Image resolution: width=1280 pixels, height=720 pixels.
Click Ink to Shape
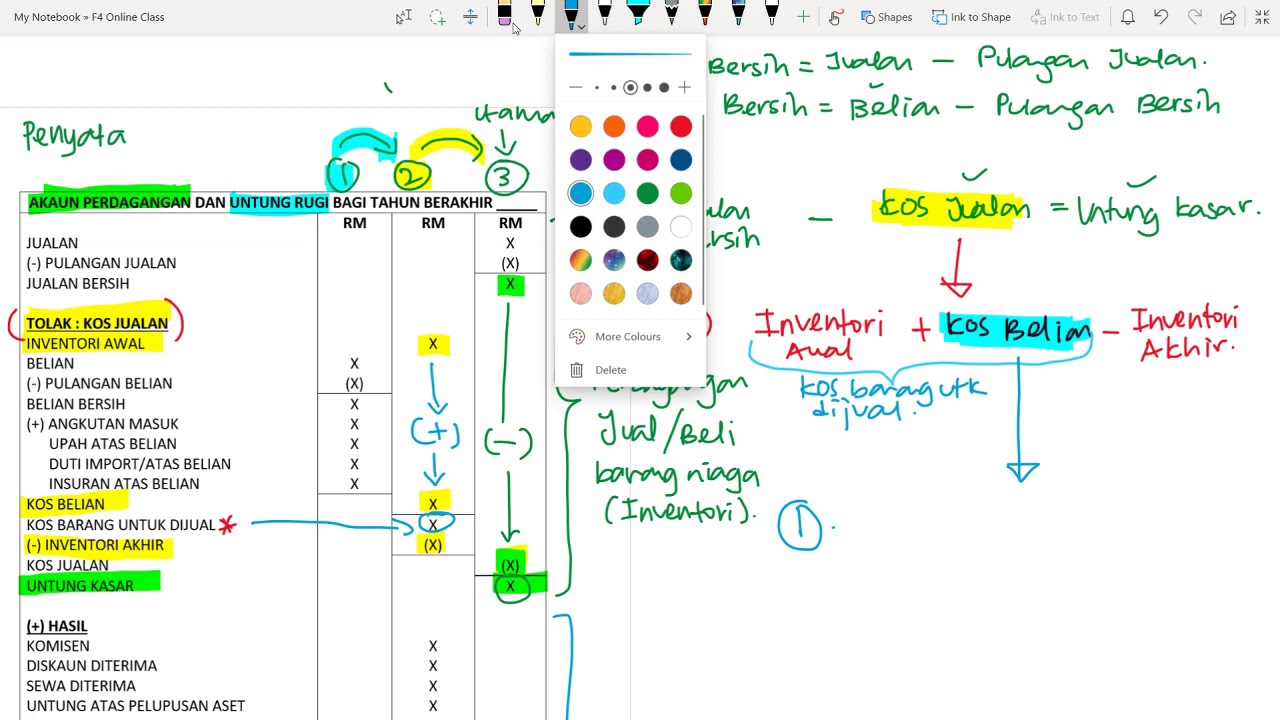coord(971,17)
